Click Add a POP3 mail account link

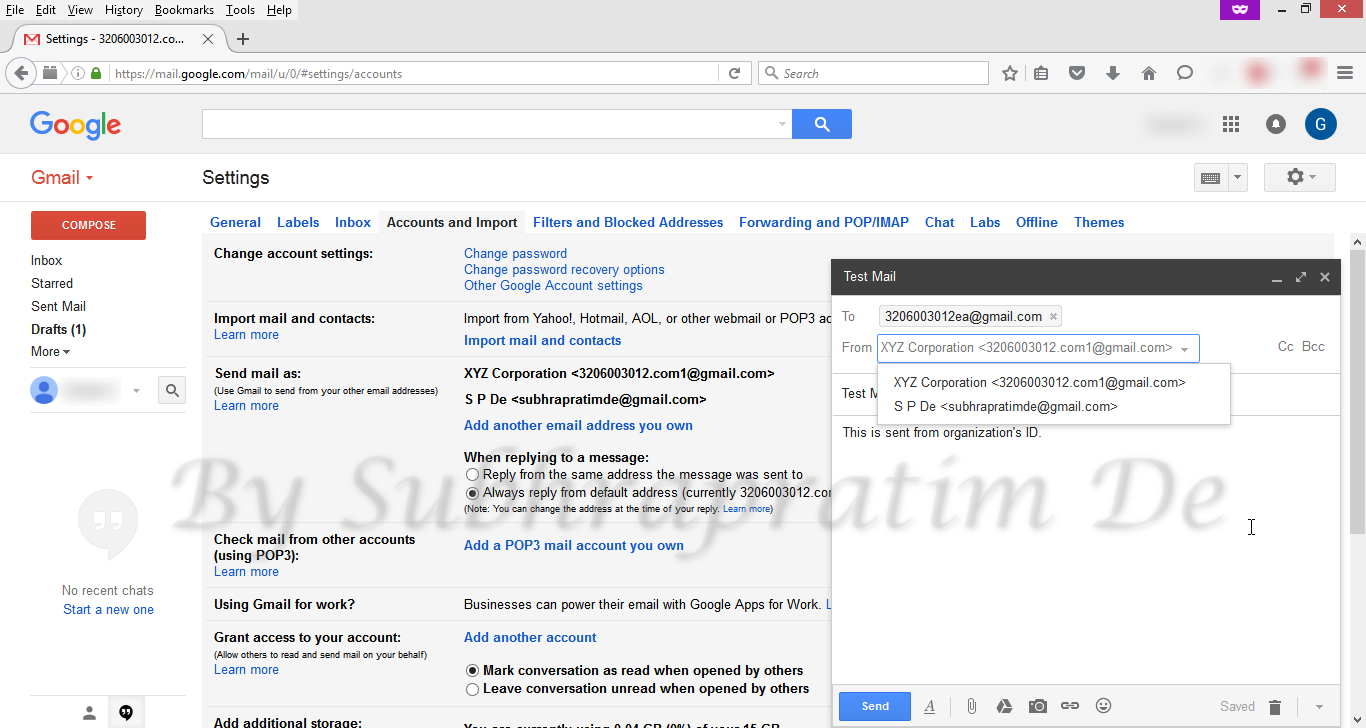click(x=574, y=546)
